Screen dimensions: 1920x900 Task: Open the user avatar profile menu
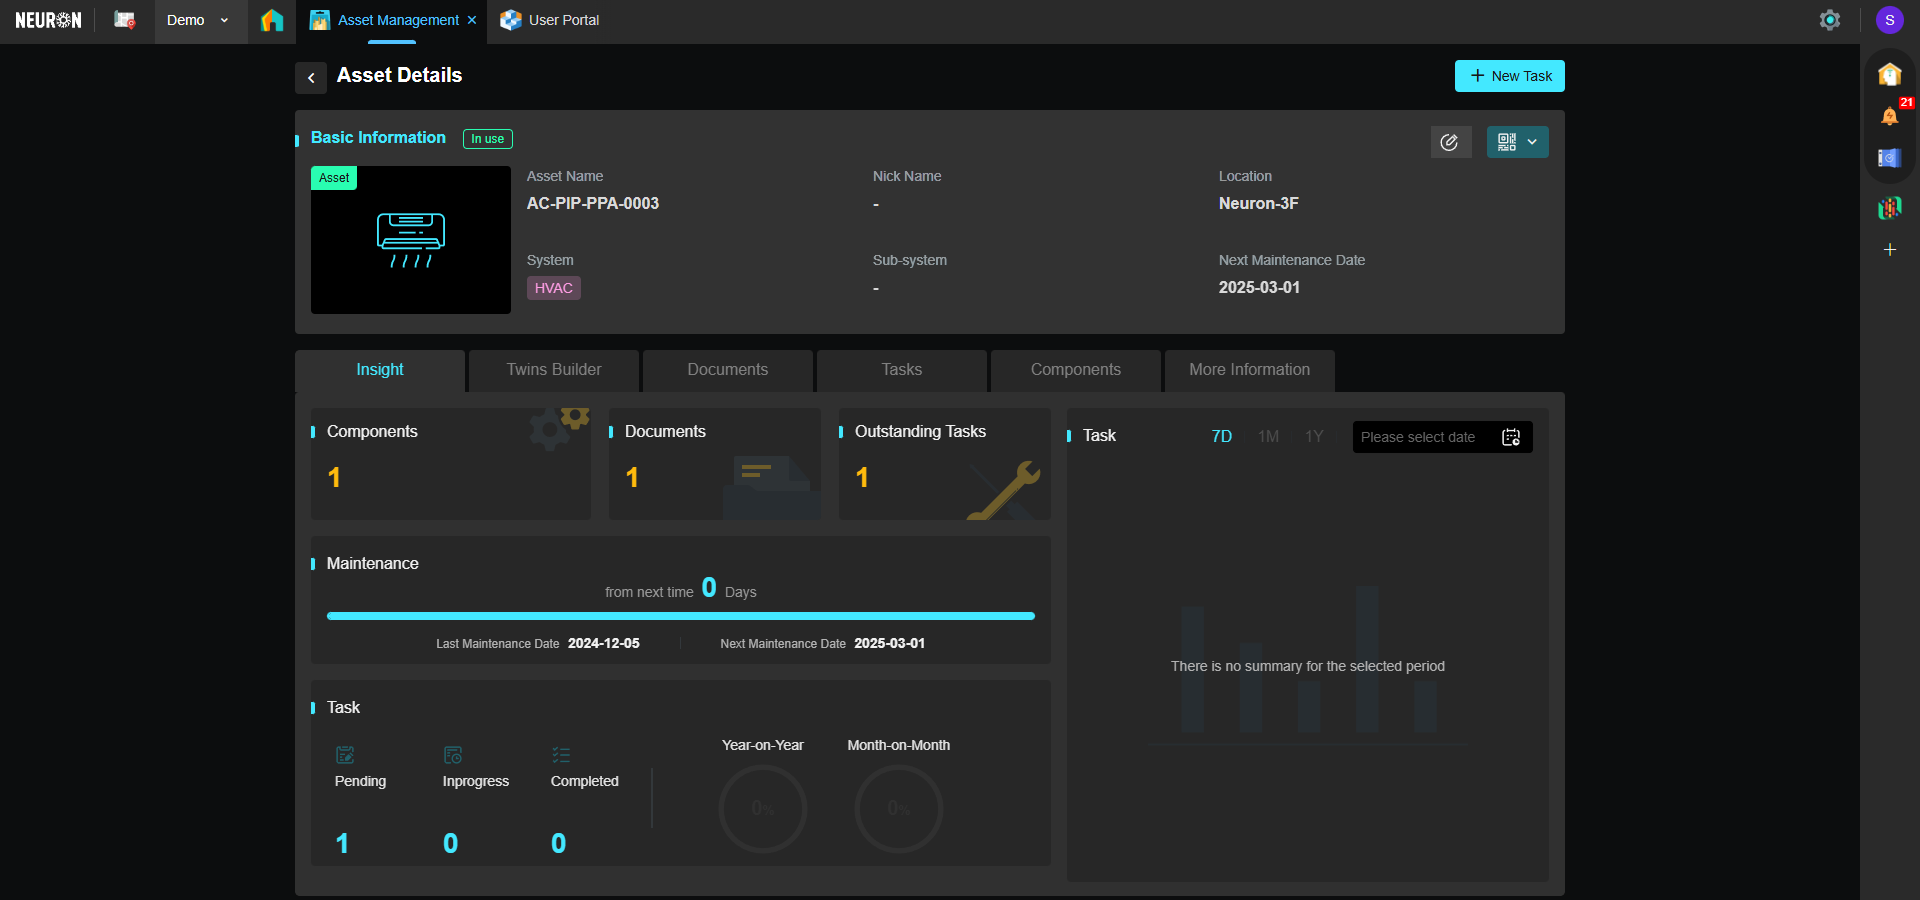pyautogui.click(x=1889, y=20)
